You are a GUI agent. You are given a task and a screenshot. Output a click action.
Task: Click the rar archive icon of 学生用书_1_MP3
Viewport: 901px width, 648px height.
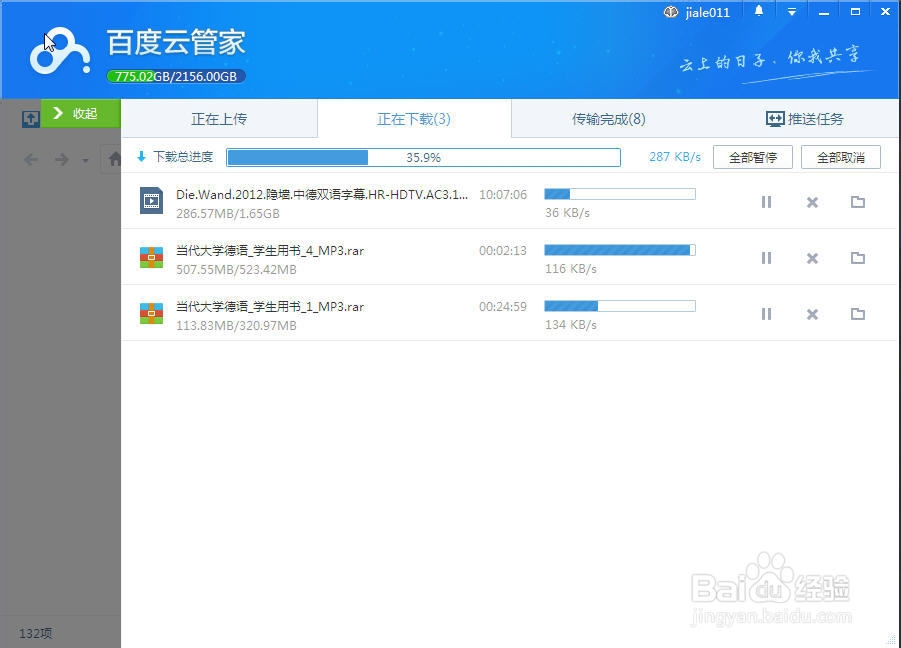click(x=151, y=313)
